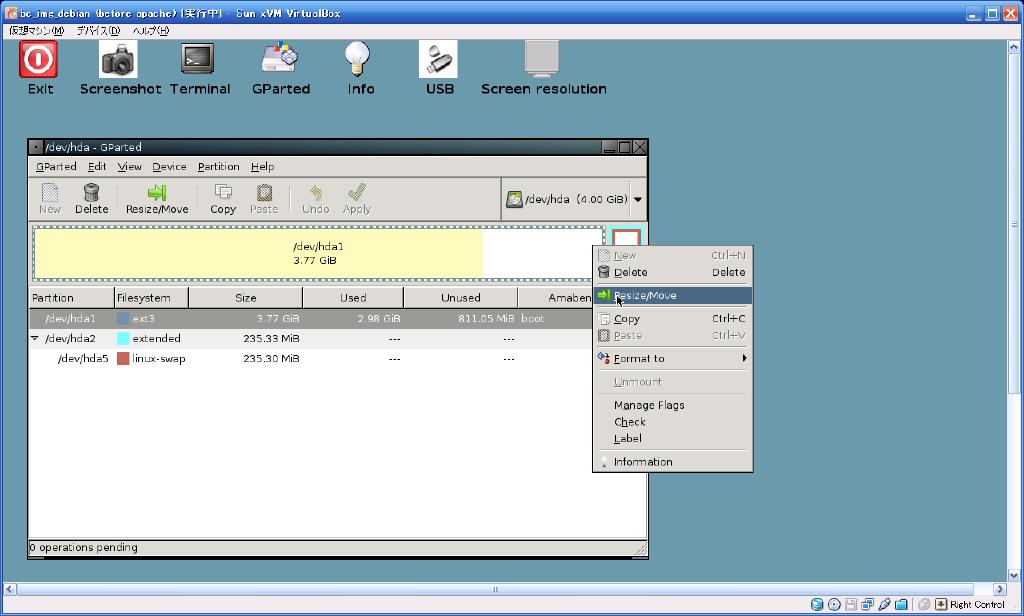This screenshot has width=1024, height=616.
Task: Open the VirtualBox 仮想マシン menu
Action: coord(37,31)
